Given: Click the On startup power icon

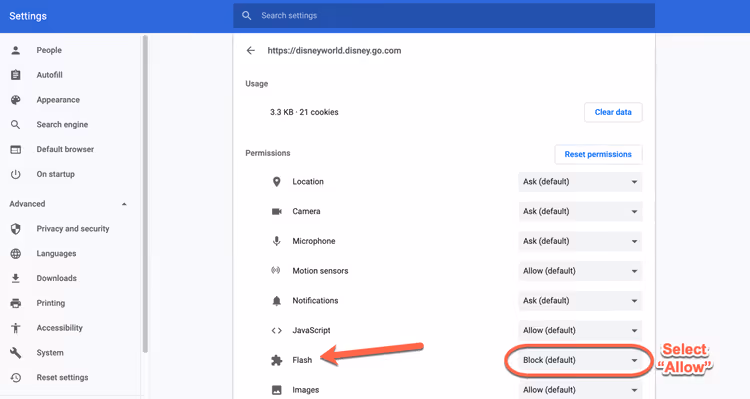Looking at the screenshot, I should [16, 175].
